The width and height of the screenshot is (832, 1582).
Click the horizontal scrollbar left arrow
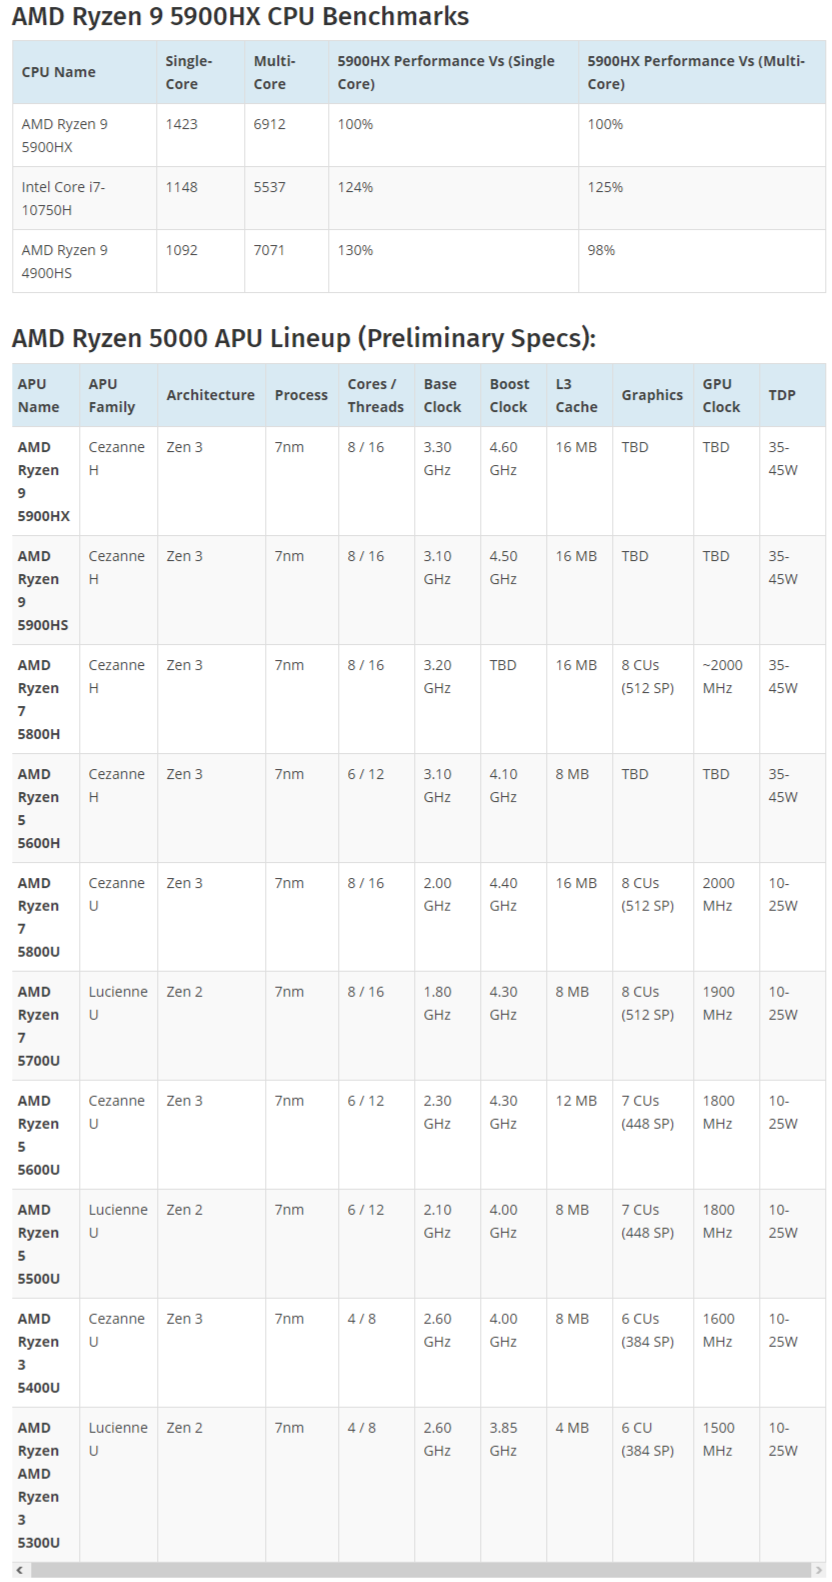20,1570
